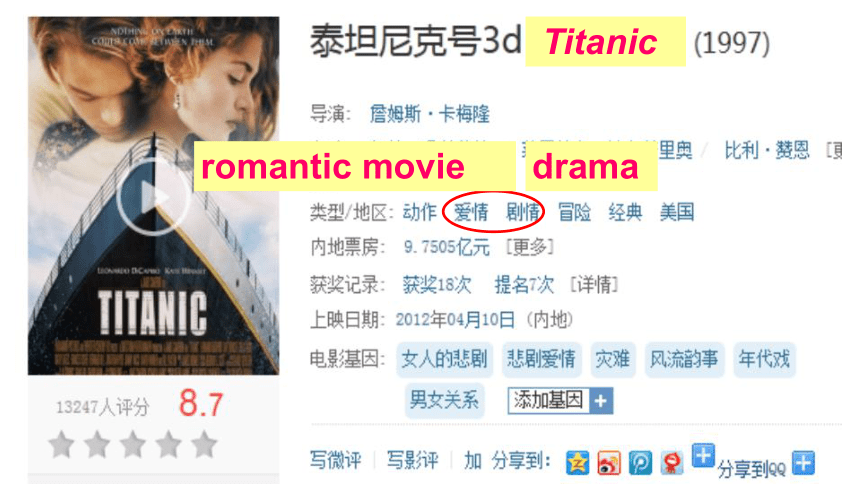Click the 爱情 genre link
This screenshot has width=860, height=484.
(471, 212)
